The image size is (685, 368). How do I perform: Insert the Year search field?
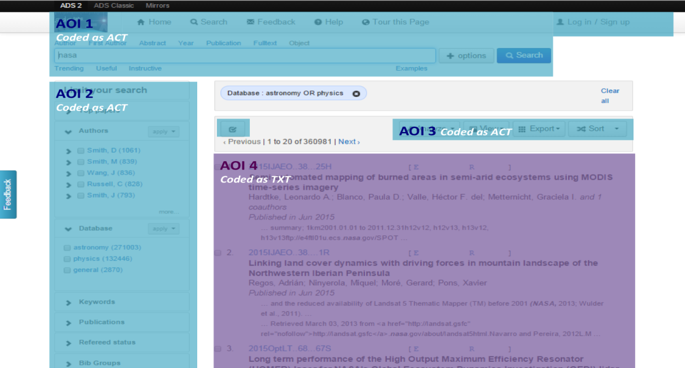coord(186,43)
